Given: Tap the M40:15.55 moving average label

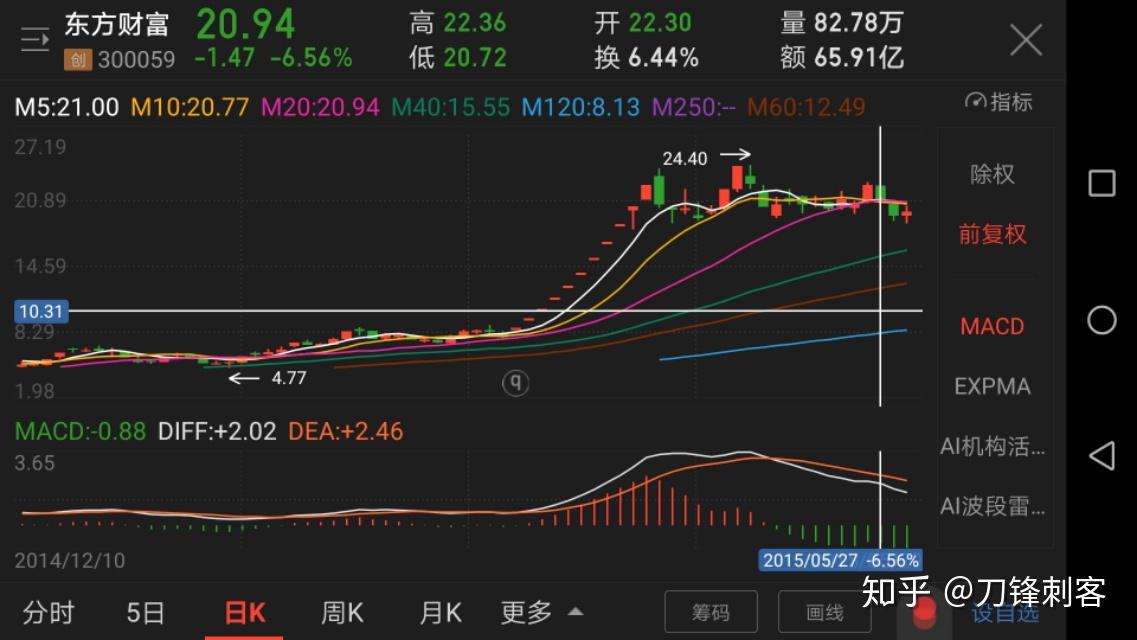Looking at the screenshot, I should (x=450, y=107).
